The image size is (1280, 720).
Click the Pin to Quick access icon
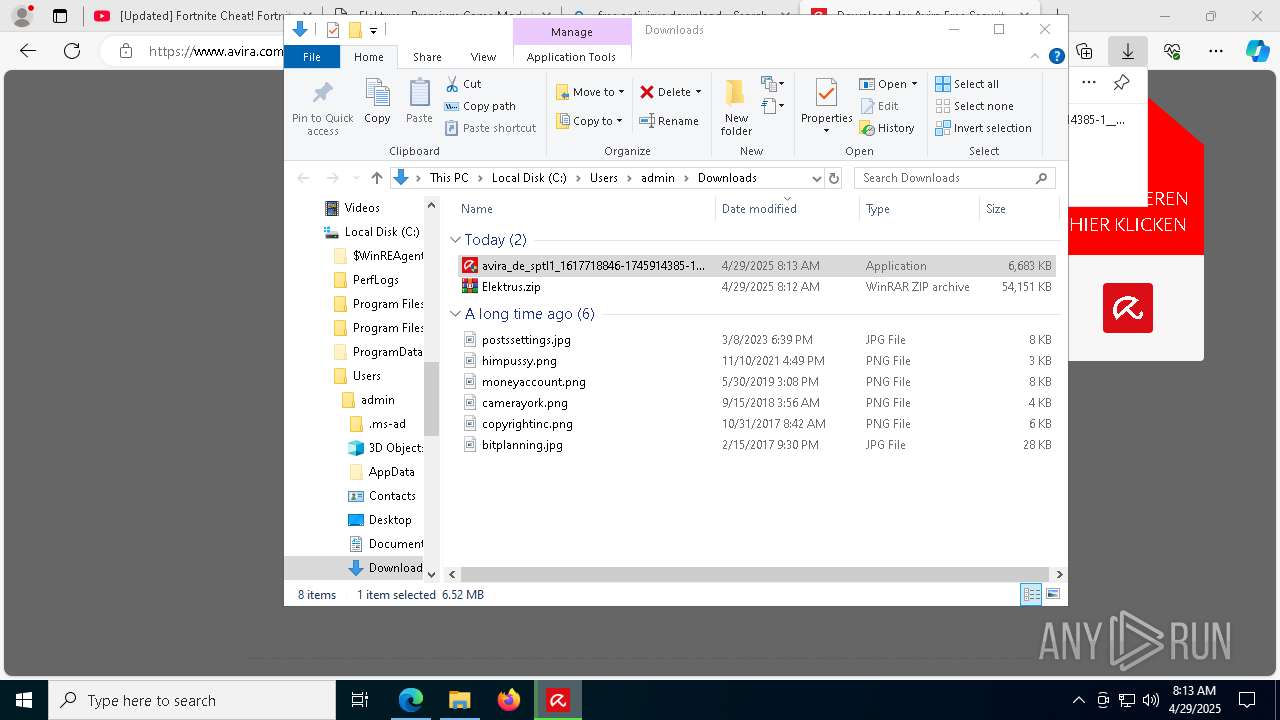[x=322, y=93]
